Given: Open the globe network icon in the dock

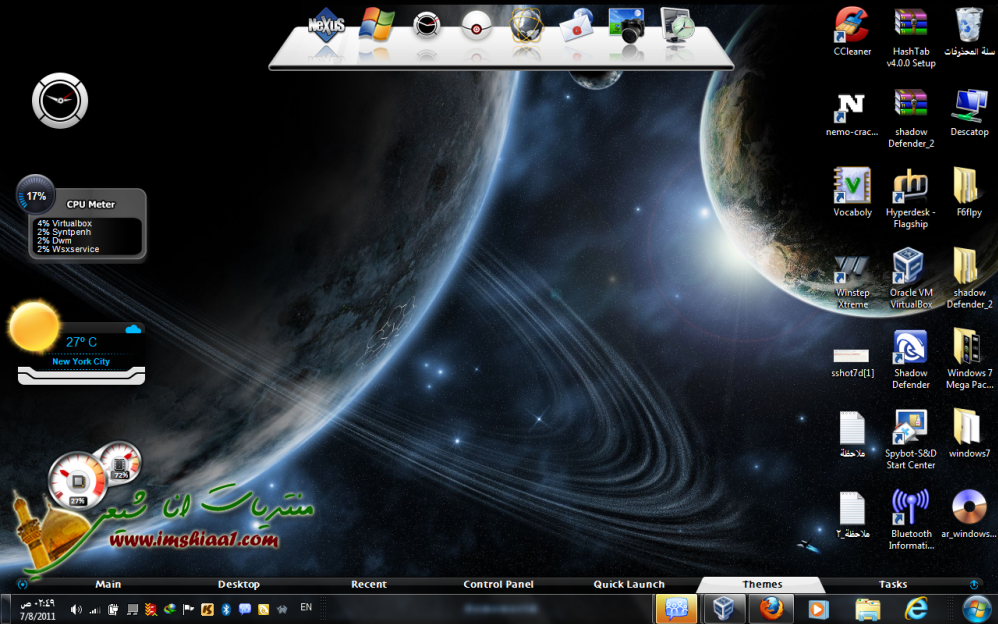Looking at the screenshot, I should 526,25.
